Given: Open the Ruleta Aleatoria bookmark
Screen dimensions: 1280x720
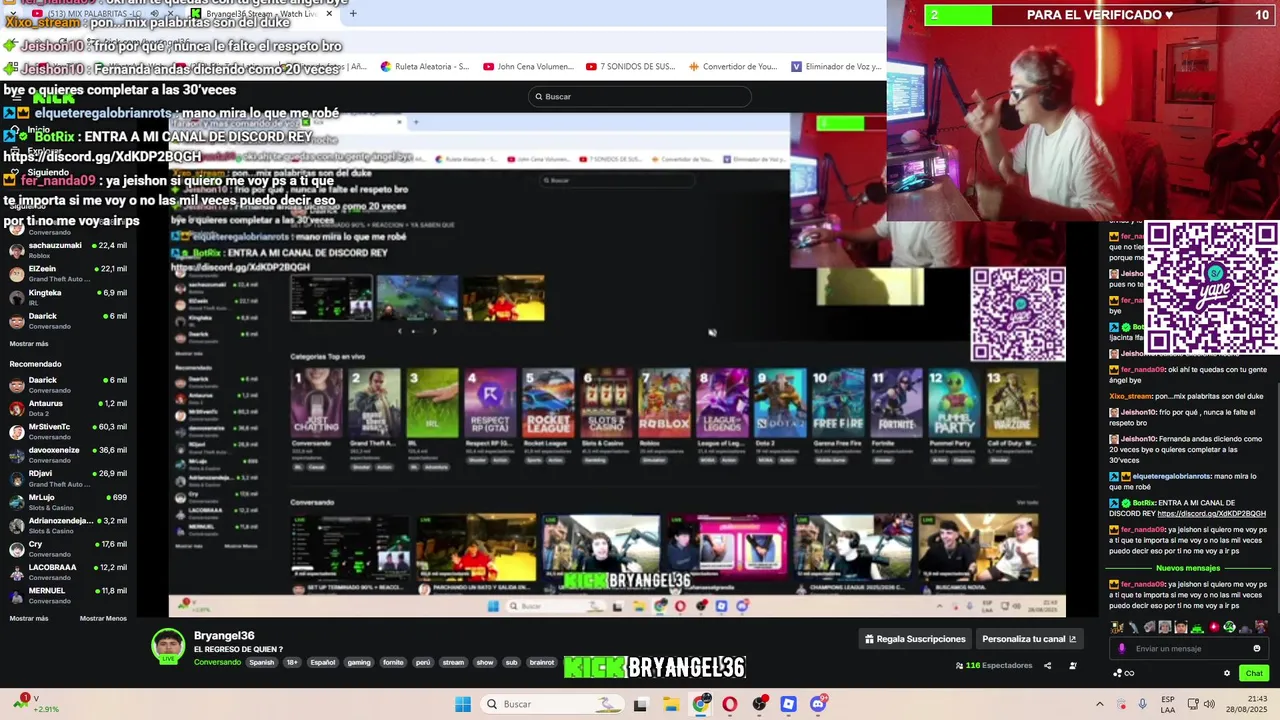Looking at the screenshot, I should point(426,67).
